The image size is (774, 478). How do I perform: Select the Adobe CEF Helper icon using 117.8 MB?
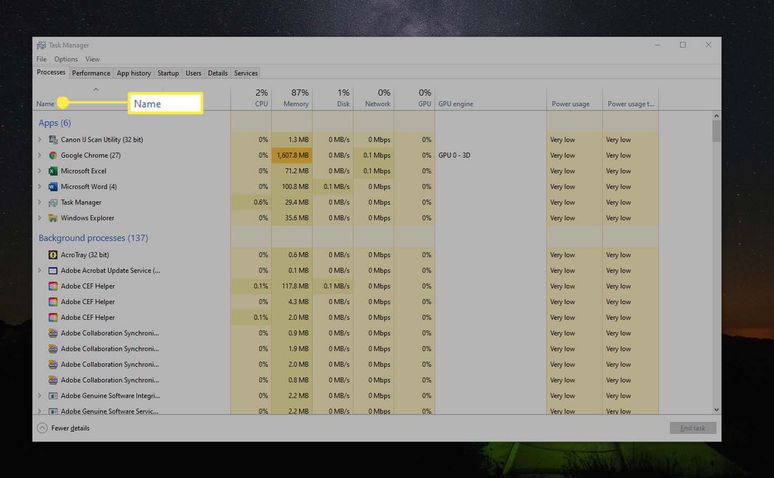coord(53,286)
